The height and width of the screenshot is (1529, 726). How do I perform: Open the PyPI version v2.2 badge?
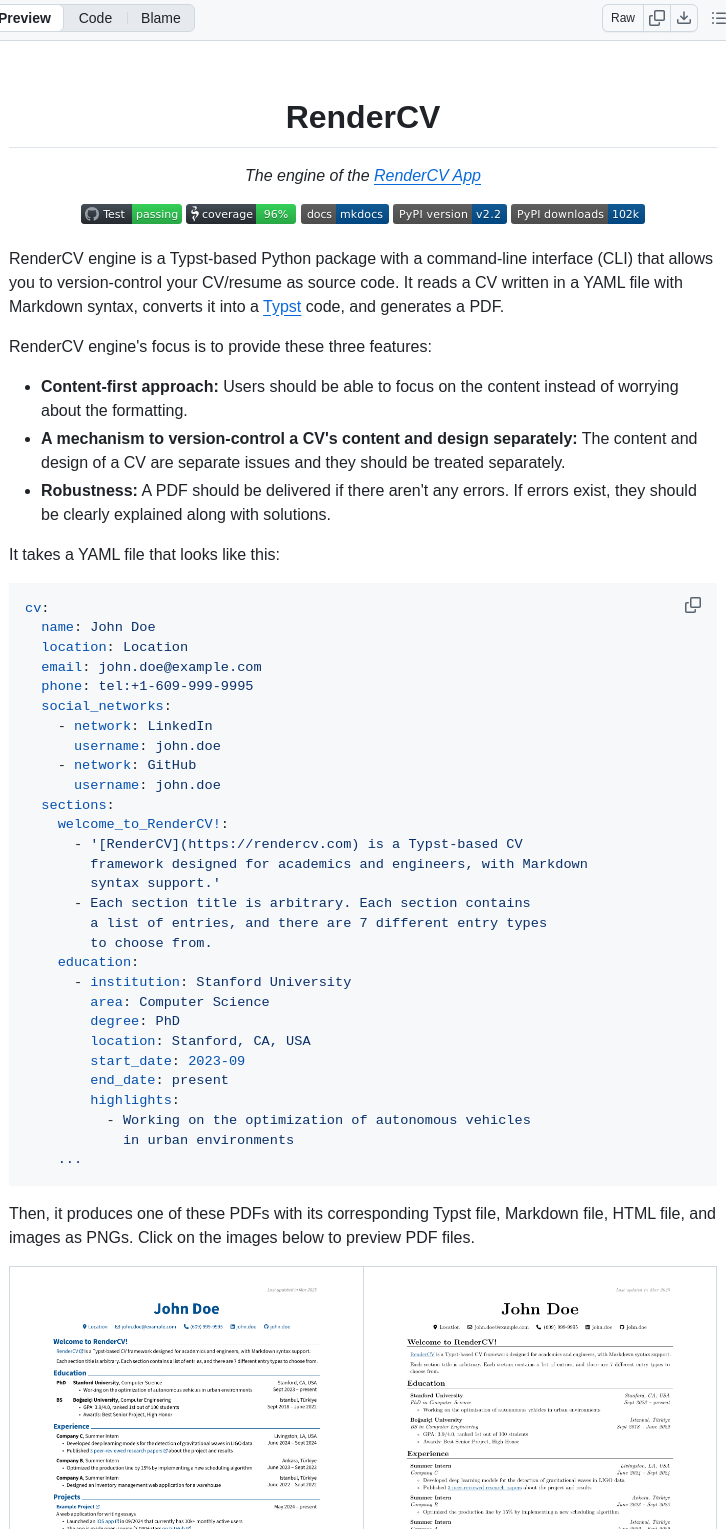pos(449,213)
